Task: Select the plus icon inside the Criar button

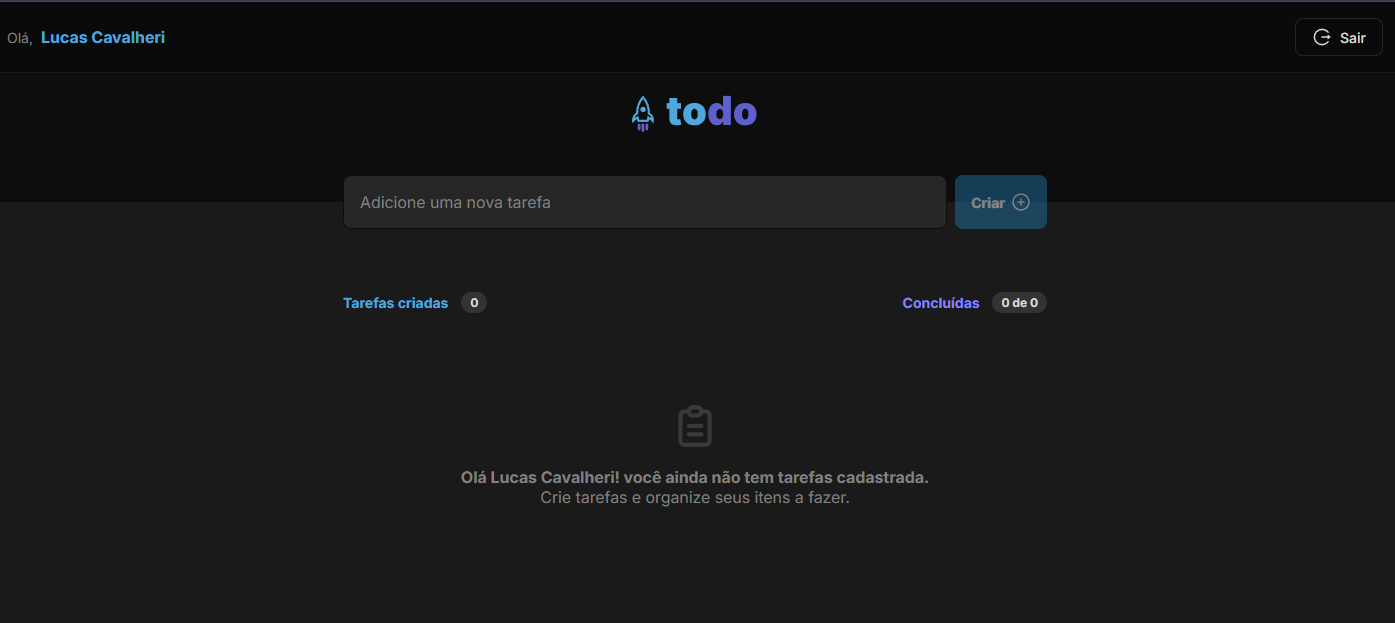Action: (x=1021, y=202)
